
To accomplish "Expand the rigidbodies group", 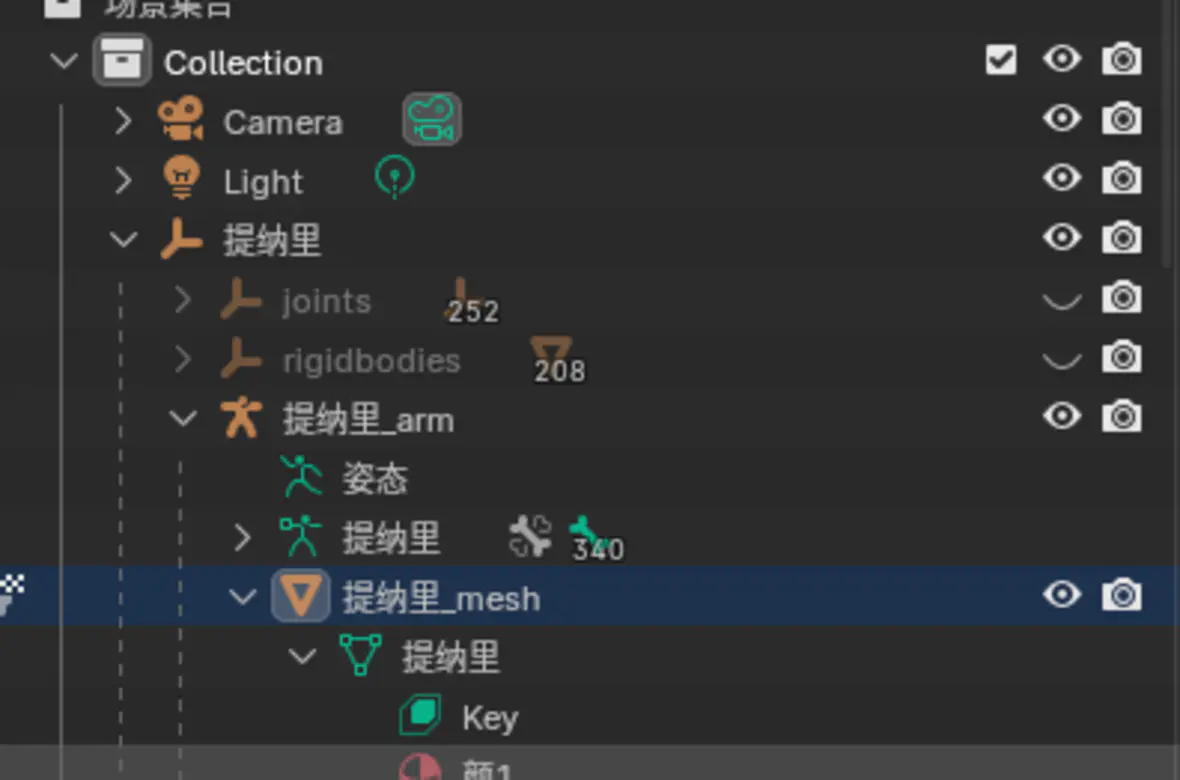I will coord(182,359).
